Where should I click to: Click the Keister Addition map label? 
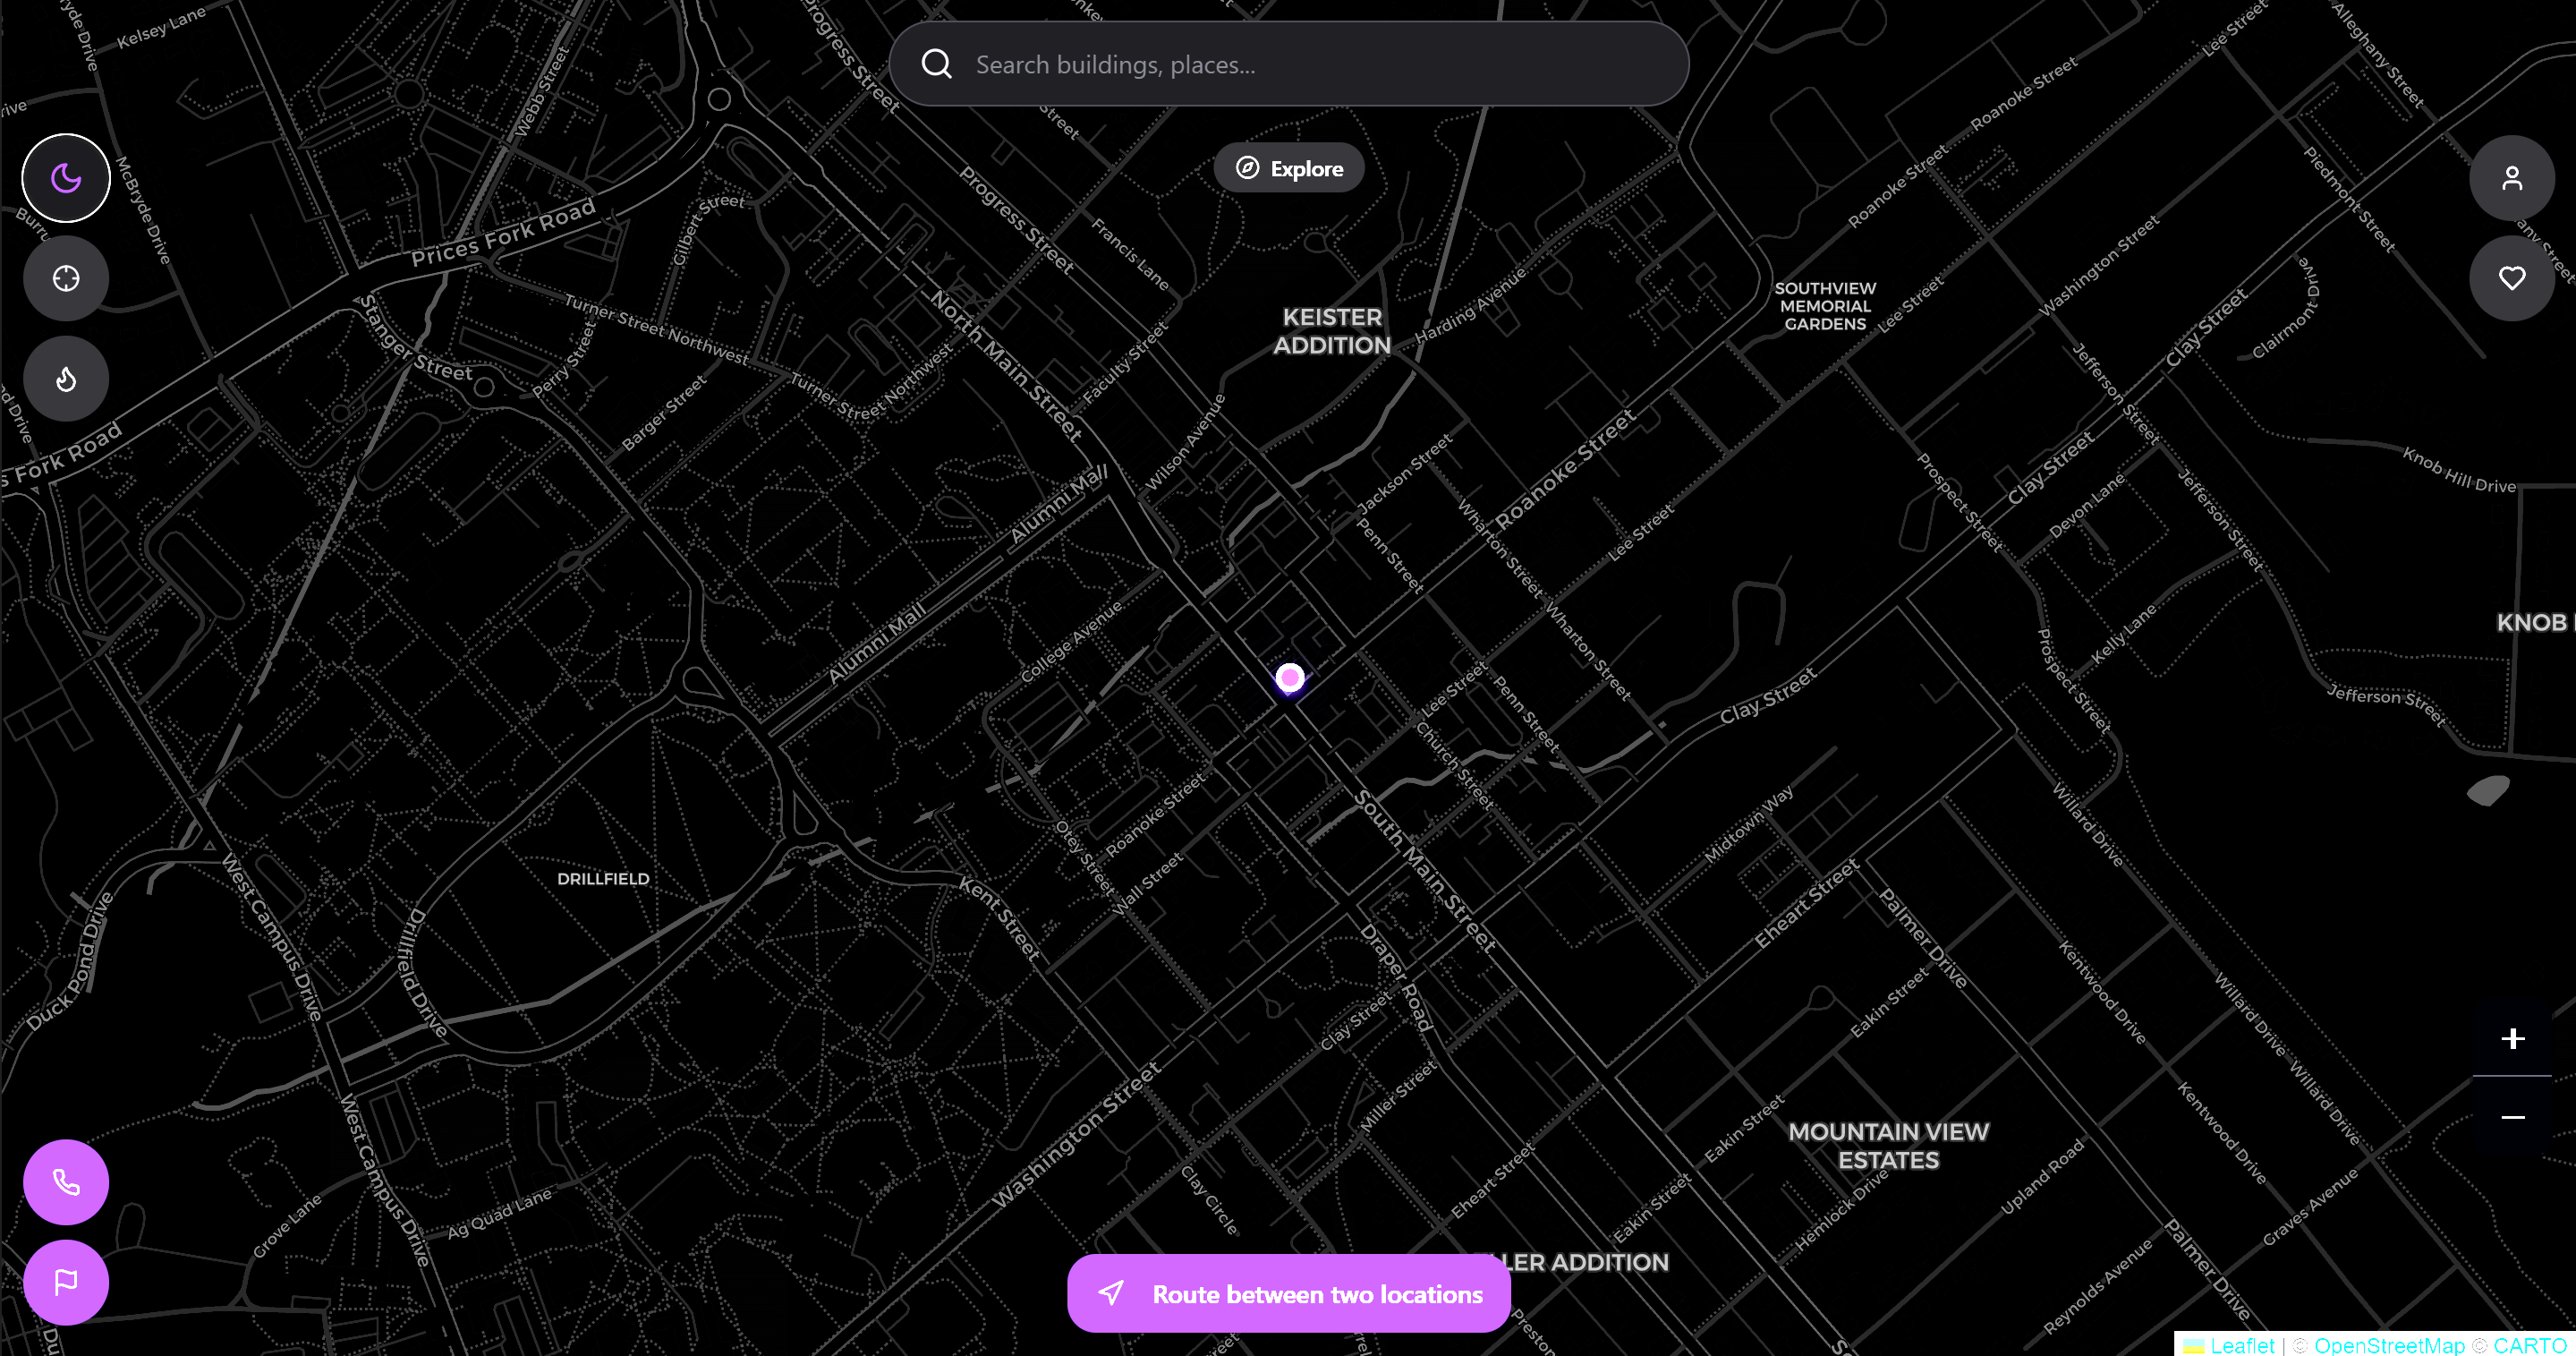(x=1332, y=331)
